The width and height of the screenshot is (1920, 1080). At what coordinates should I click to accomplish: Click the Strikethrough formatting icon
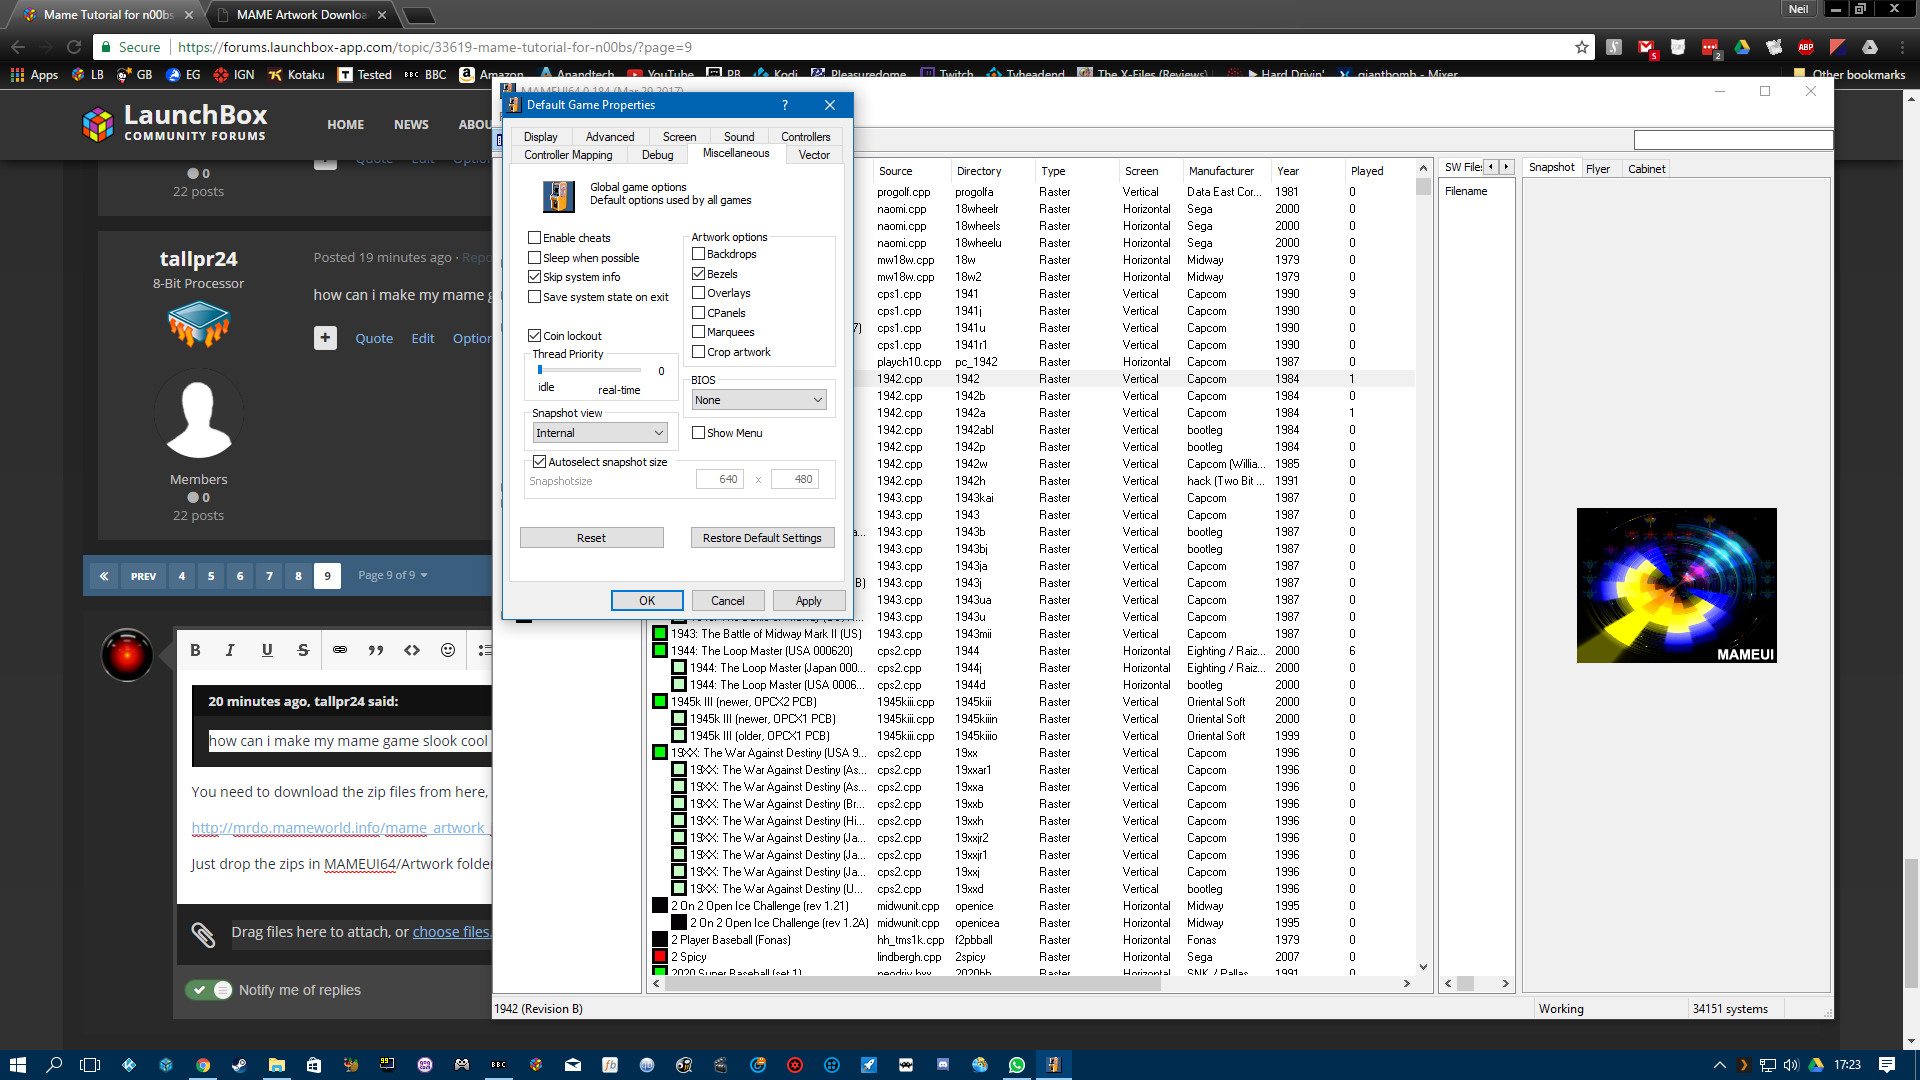303,650
